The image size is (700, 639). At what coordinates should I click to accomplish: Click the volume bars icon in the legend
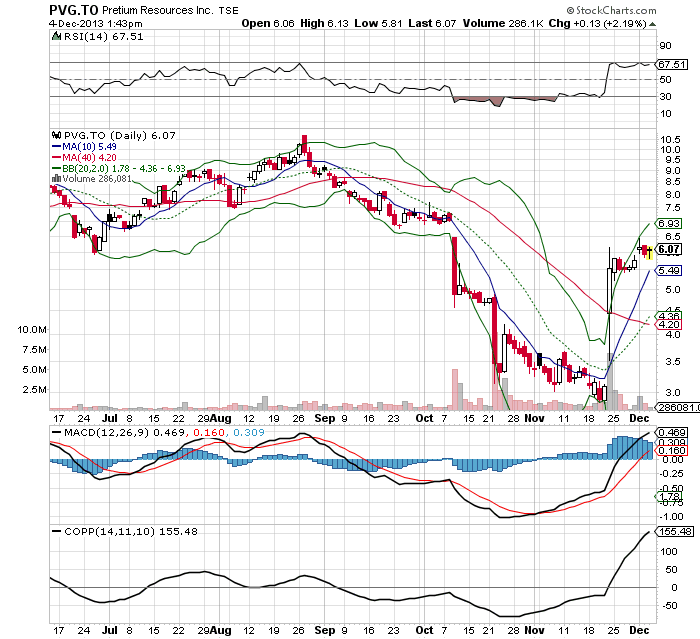coord(56,179)
